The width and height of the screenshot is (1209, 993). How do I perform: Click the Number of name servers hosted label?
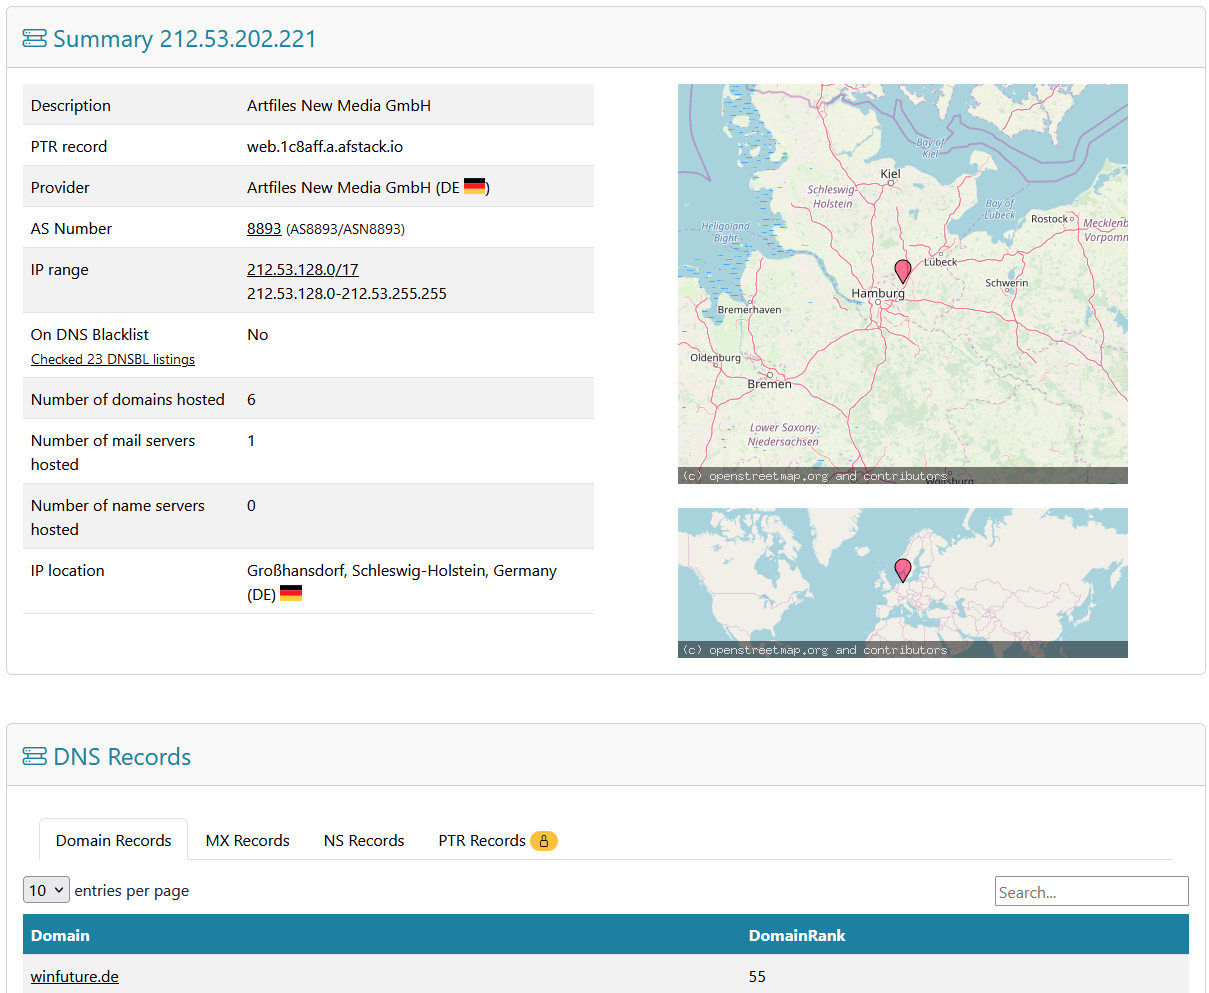point(118,518)
